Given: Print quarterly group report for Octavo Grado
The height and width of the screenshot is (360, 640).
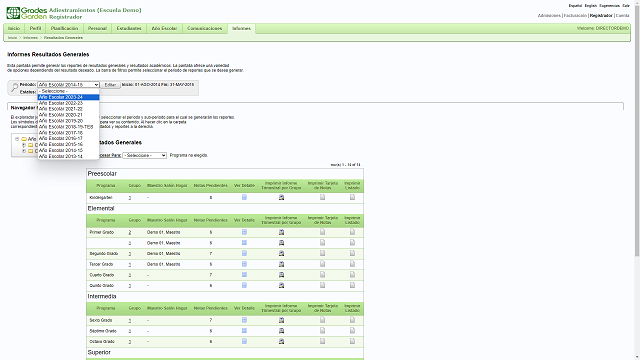Looking at the screenshot, I should tap(281, 341).
